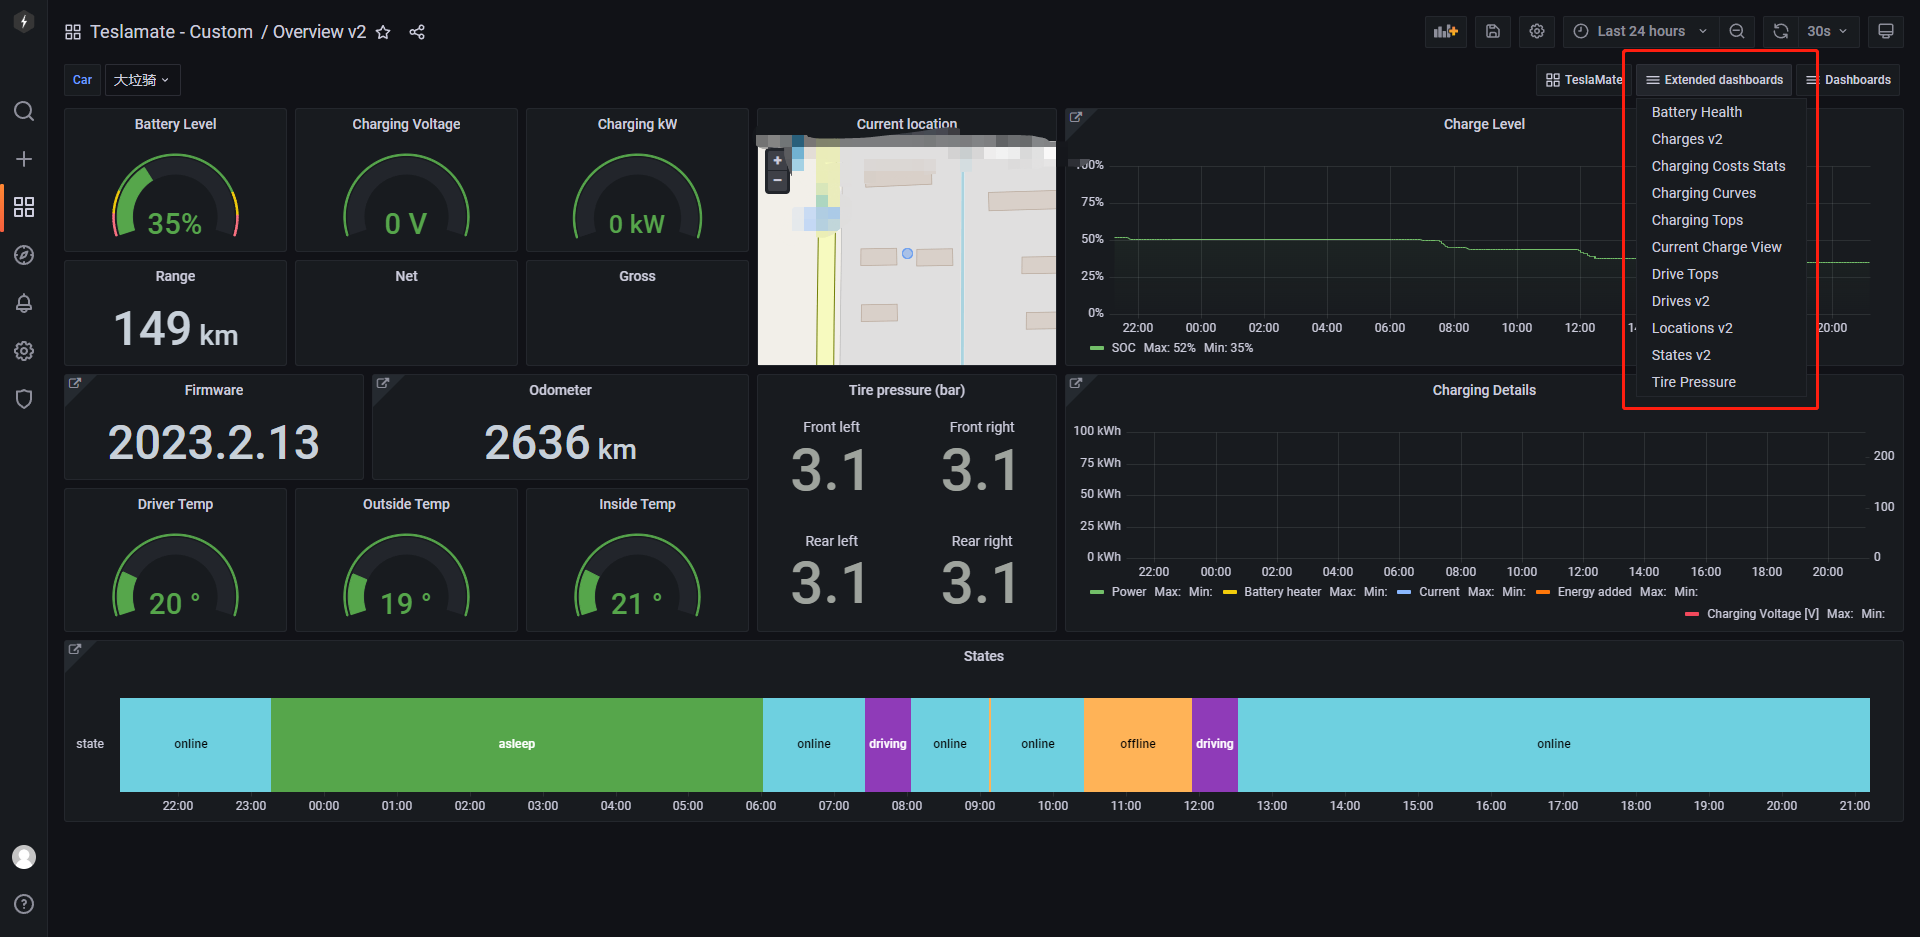Zoom out on the location map
1920x937 pixels.
pos(777,181)
